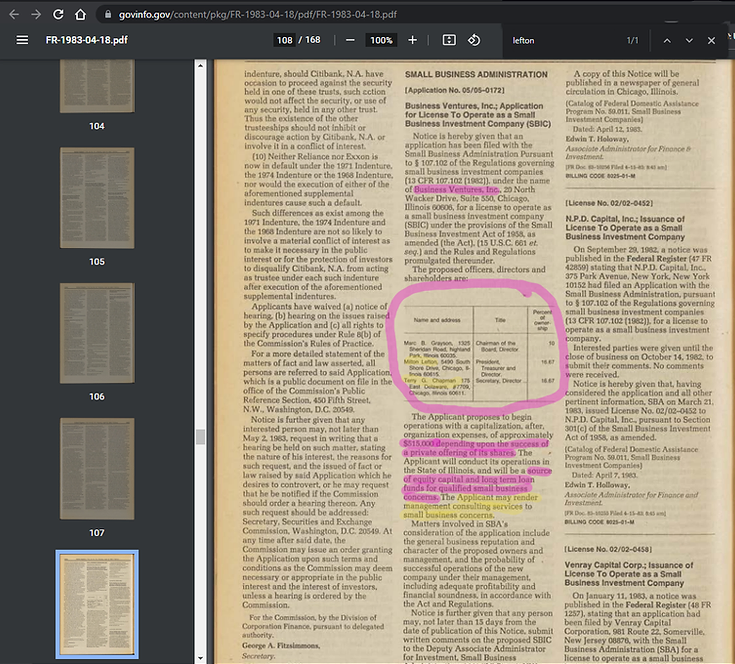Image resolution: width=735 pixels, height=664 pixels.
Task: Go forward using browser forward arrow
Action: [36, 15]
